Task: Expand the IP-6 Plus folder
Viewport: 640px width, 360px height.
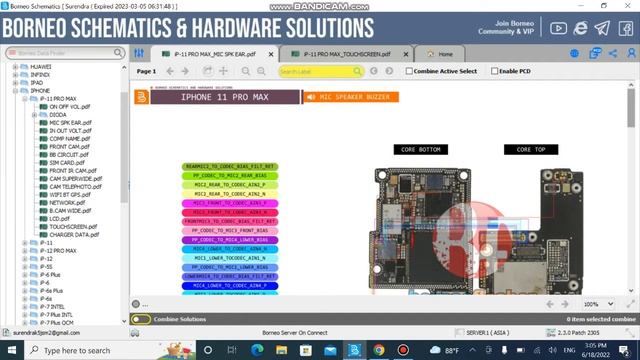Action: coord(25,275)
